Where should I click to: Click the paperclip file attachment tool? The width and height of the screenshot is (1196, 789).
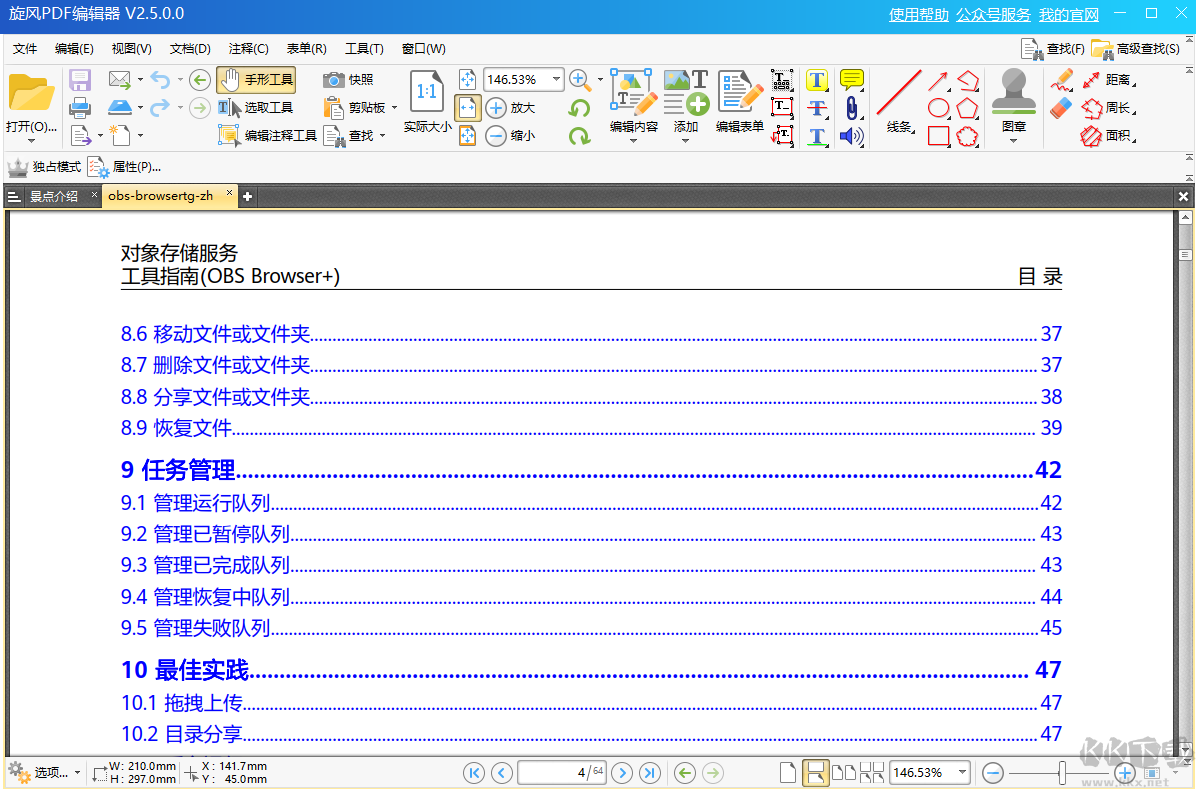click(851, 108)
